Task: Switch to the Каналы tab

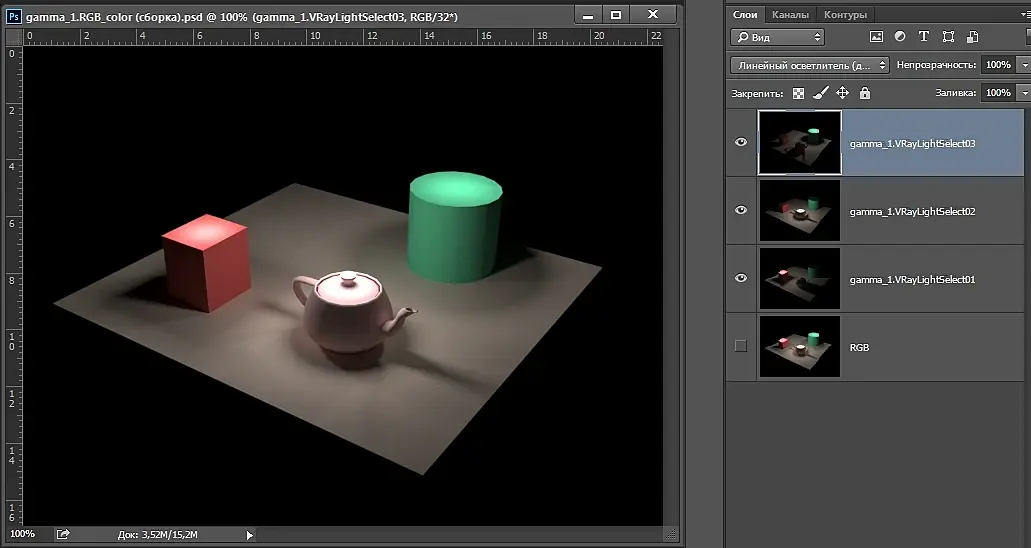Action: click(x=790, y=15)
